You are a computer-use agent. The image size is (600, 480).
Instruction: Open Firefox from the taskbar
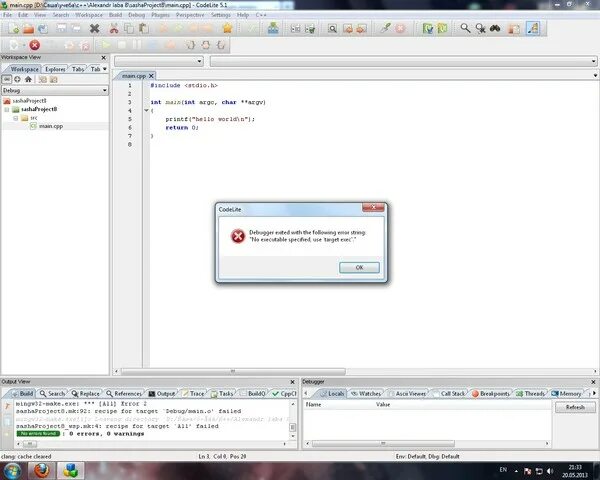click(42, 470)
